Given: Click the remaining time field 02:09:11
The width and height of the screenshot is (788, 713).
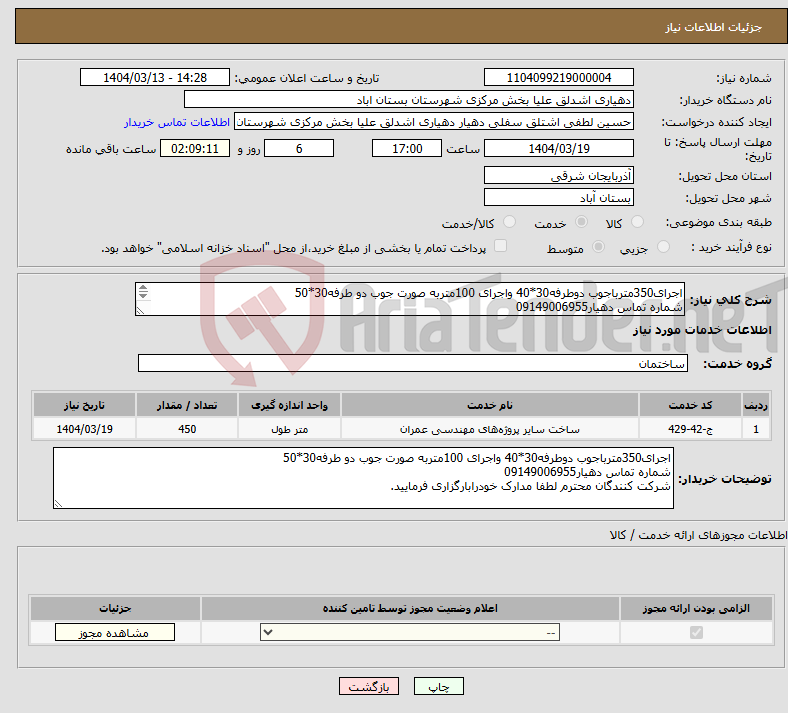Looking at the screenshot, I should (195, 148).
